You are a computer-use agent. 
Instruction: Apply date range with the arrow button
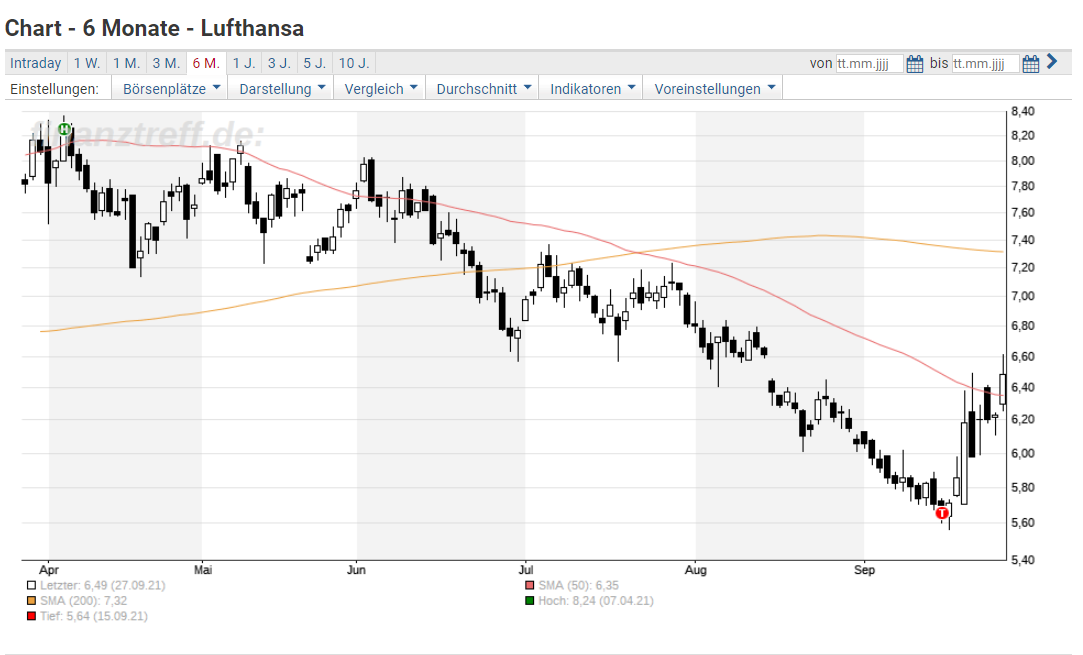coord(1052,61)
